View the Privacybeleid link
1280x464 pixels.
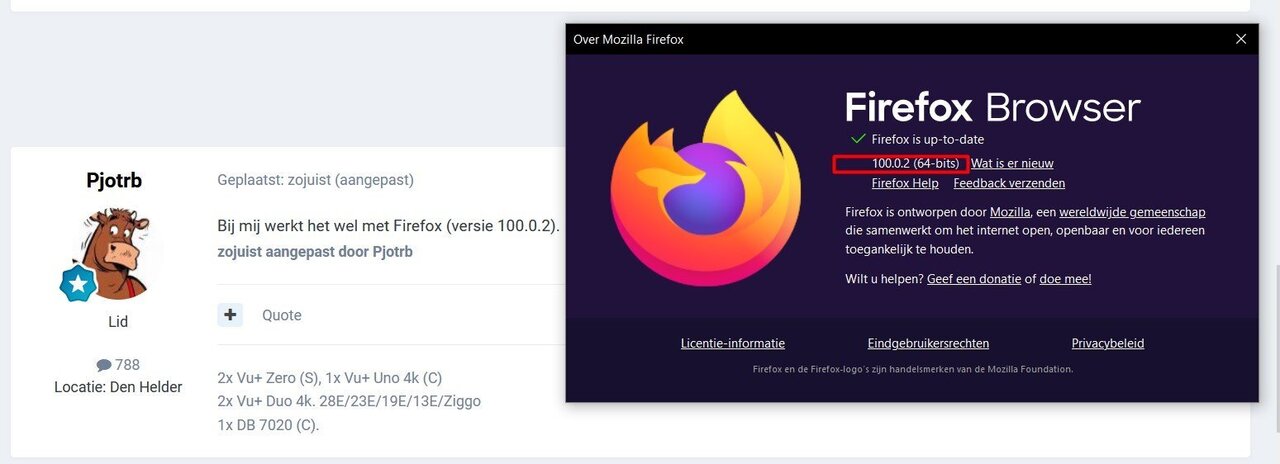click(1108, 343)
